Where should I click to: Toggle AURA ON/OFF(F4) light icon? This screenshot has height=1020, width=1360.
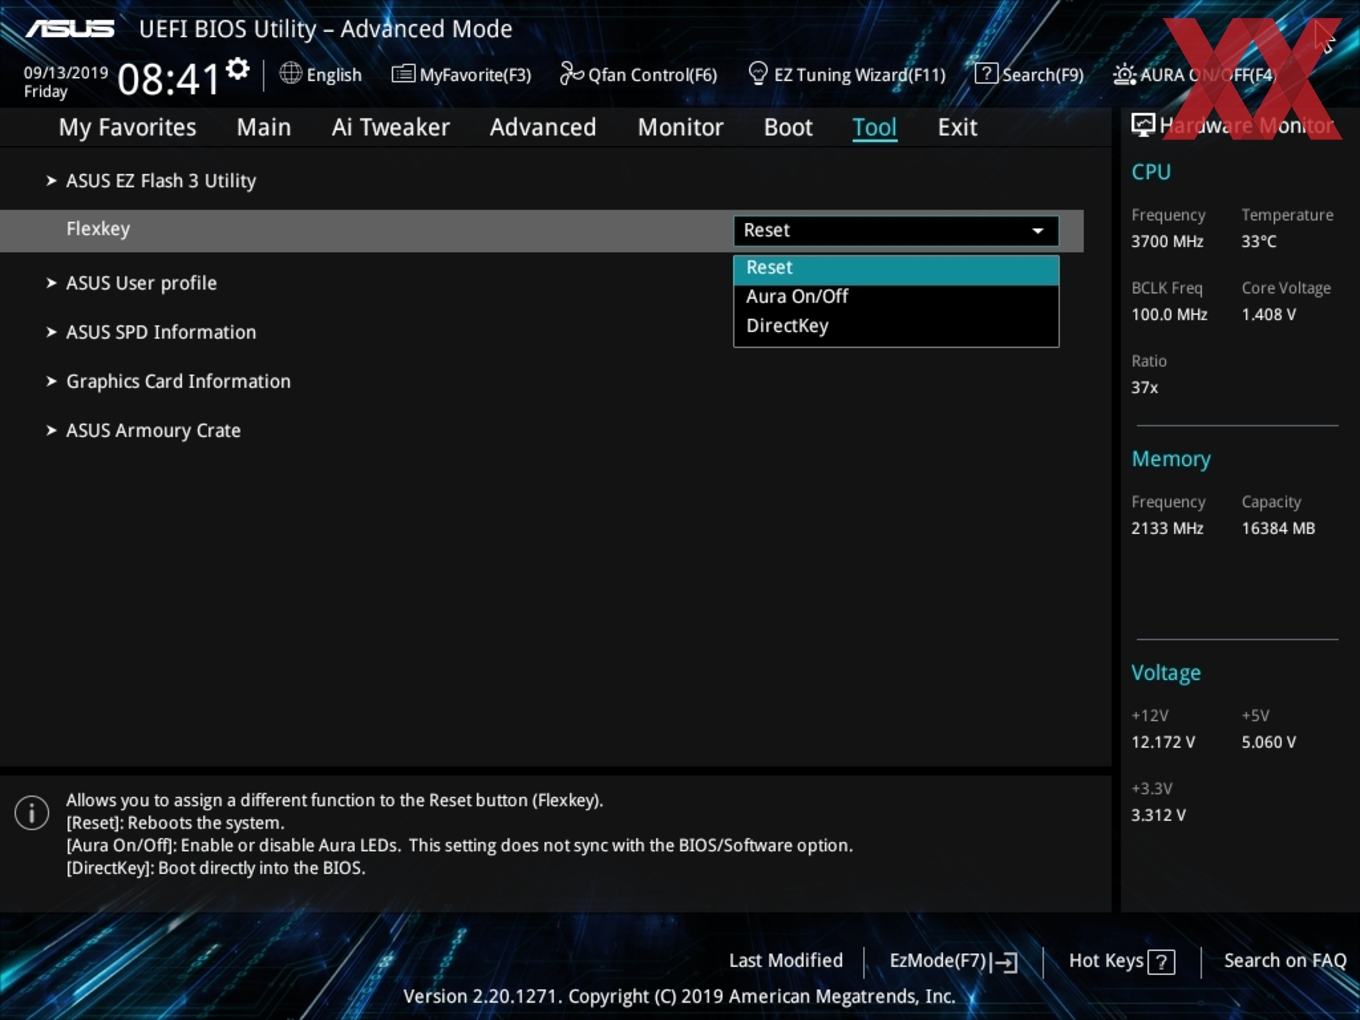tap(1124, 74)
